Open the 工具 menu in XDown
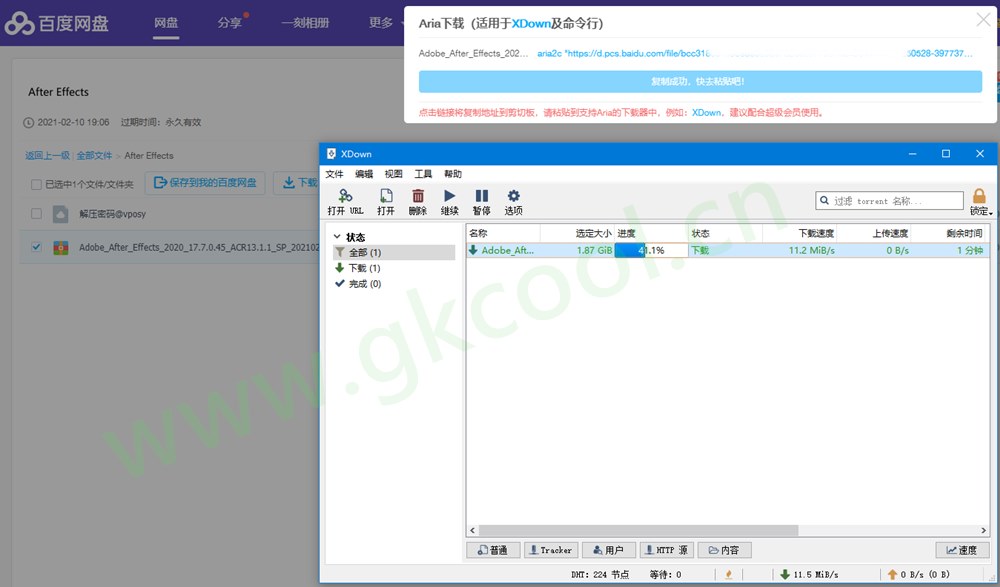The width and height of the screenshot is (1000, 587). point(423,174)
